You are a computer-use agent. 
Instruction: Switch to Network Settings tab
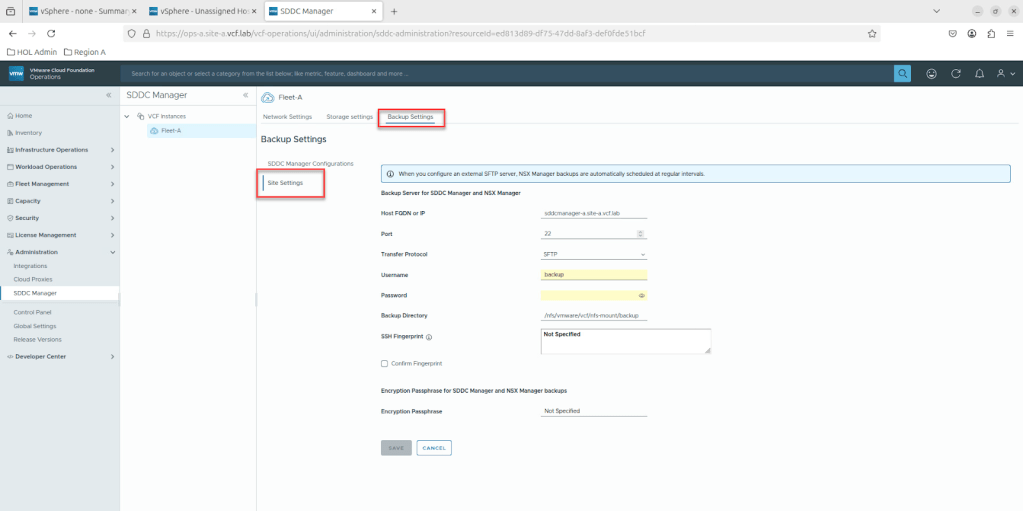287,117
